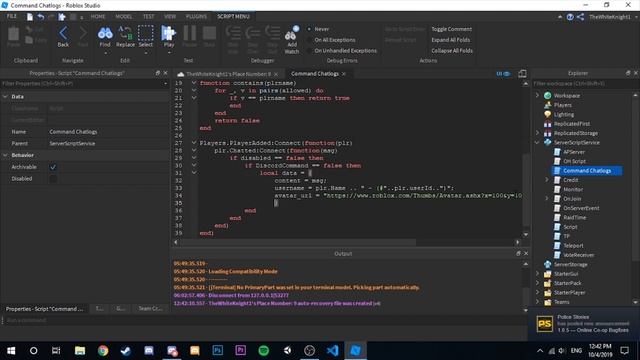The image size is (640, 360).
Task: Click the Add Watch icon
Action: pos(292,34)
